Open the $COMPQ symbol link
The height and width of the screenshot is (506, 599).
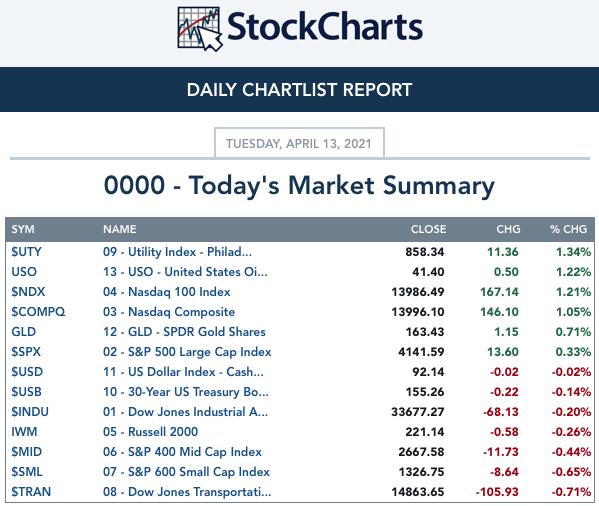[x=38, y=312]
